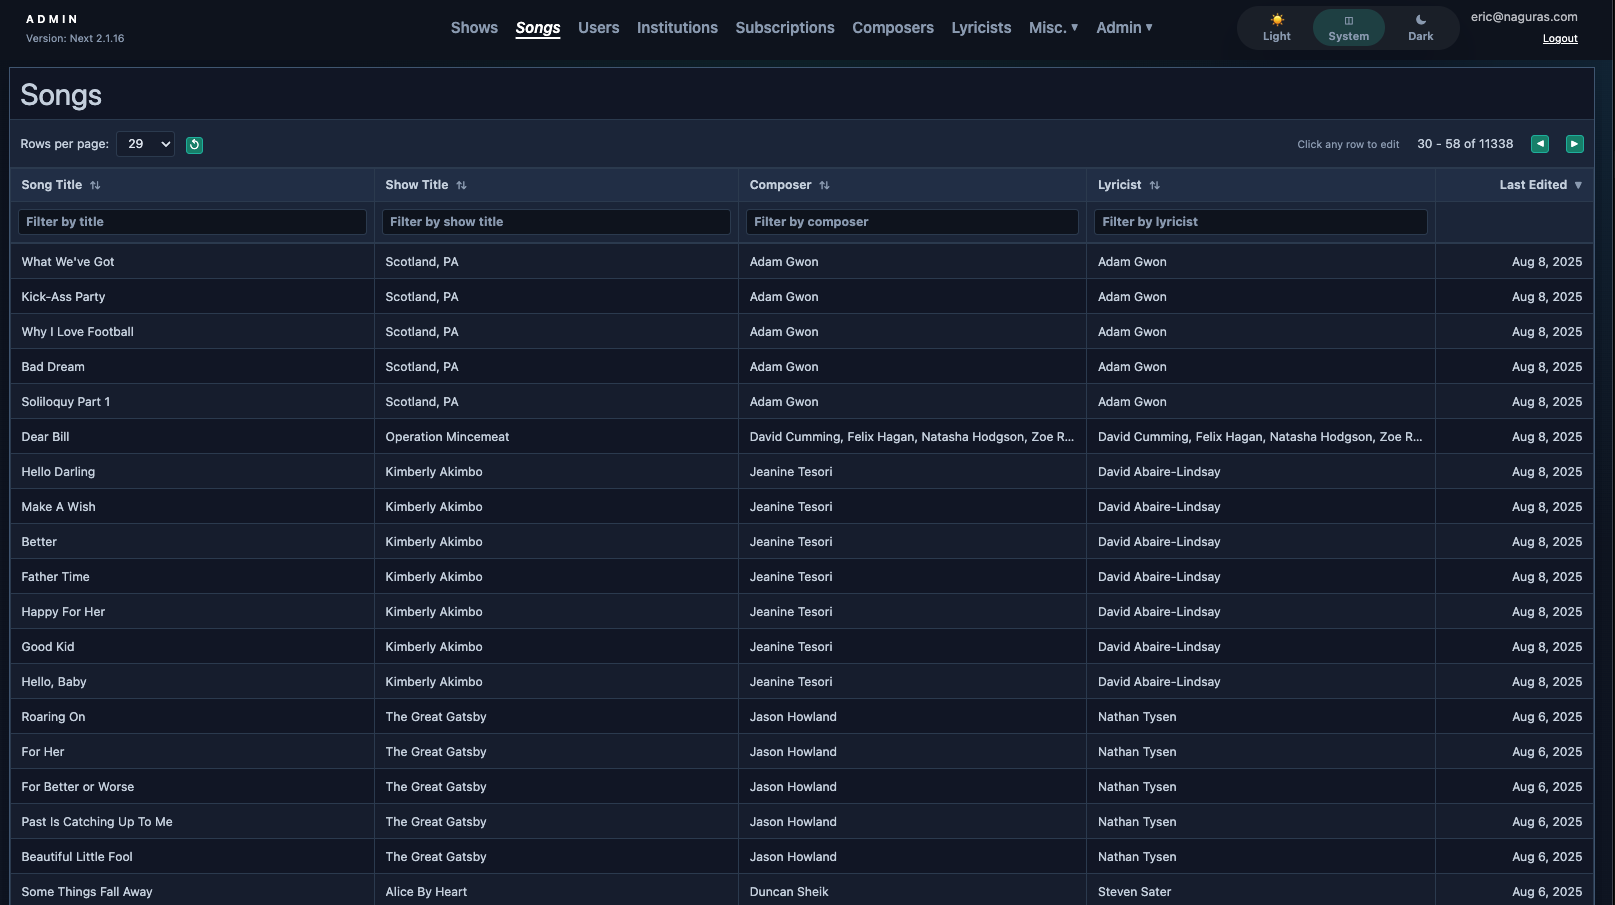The width and height of the screenshot is (1615, 905).
Task: Navigate to Composers
Action: (893, 28)
